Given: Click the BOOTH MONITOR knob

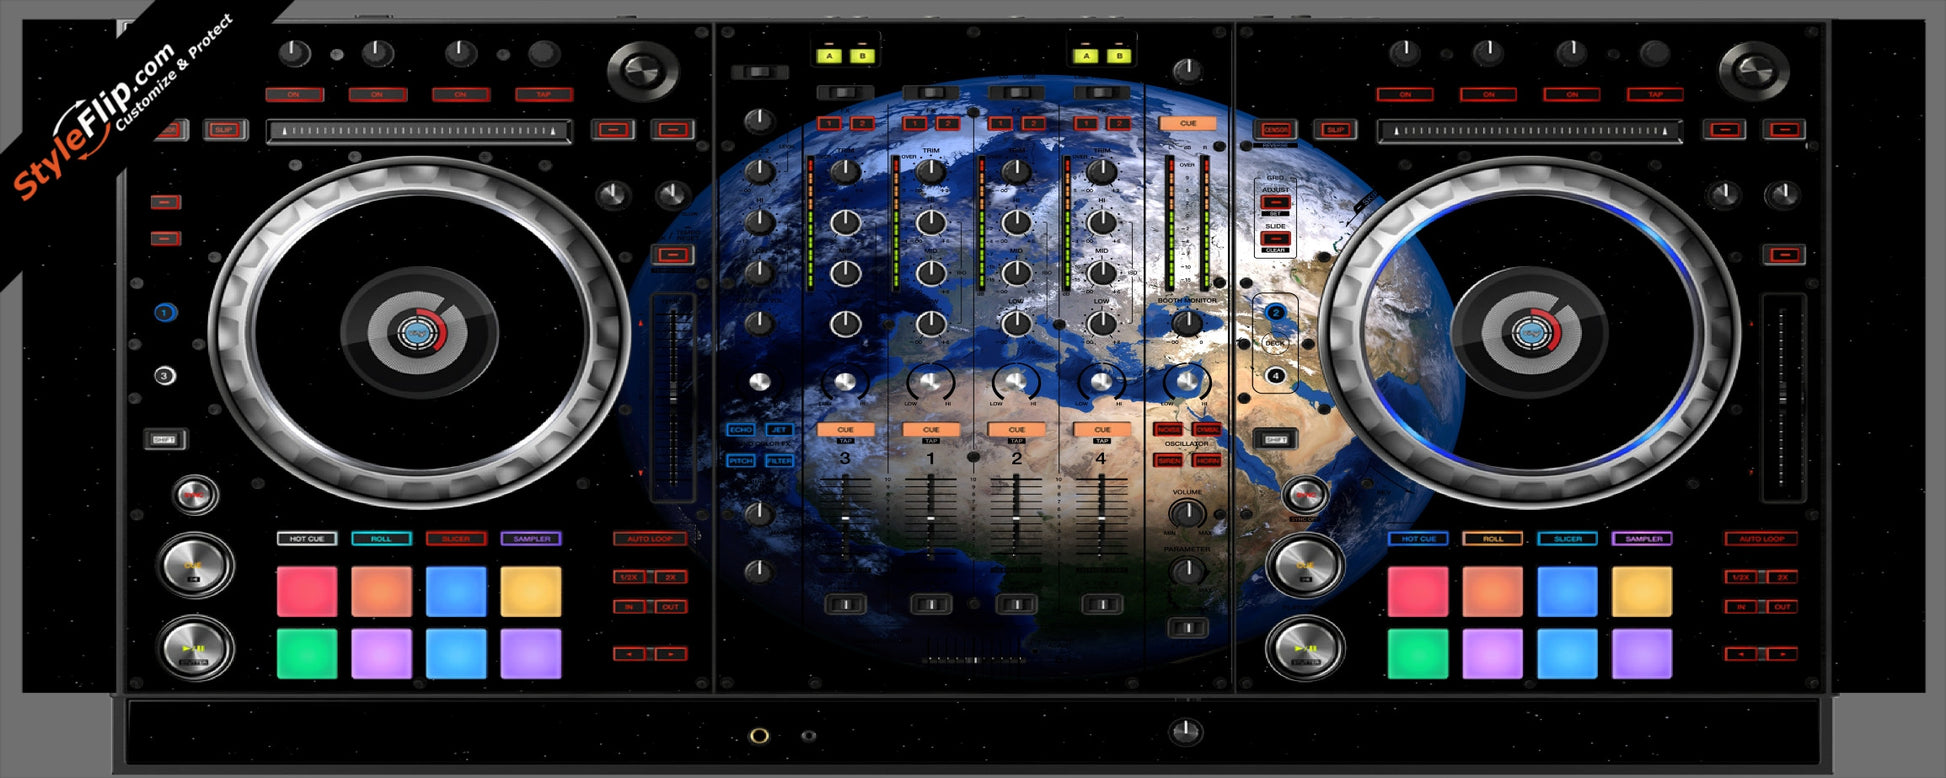Looking at the screenshot, I should tap(1187, 323).
